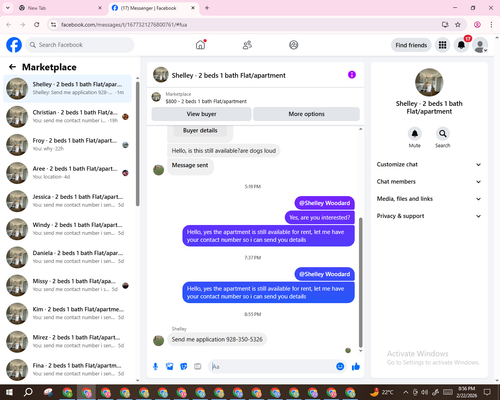The image size is (500, 400).
Task: Attach a photo using the image icon
Action: pos(170,367)
